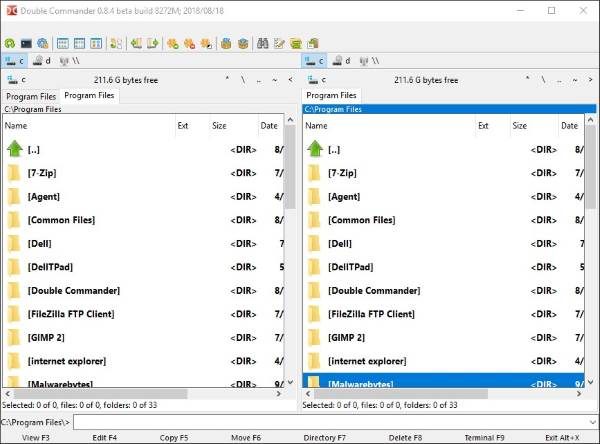Sort left panel by Name column header
The width and height of the screenshot is (600, 444).
88,126
